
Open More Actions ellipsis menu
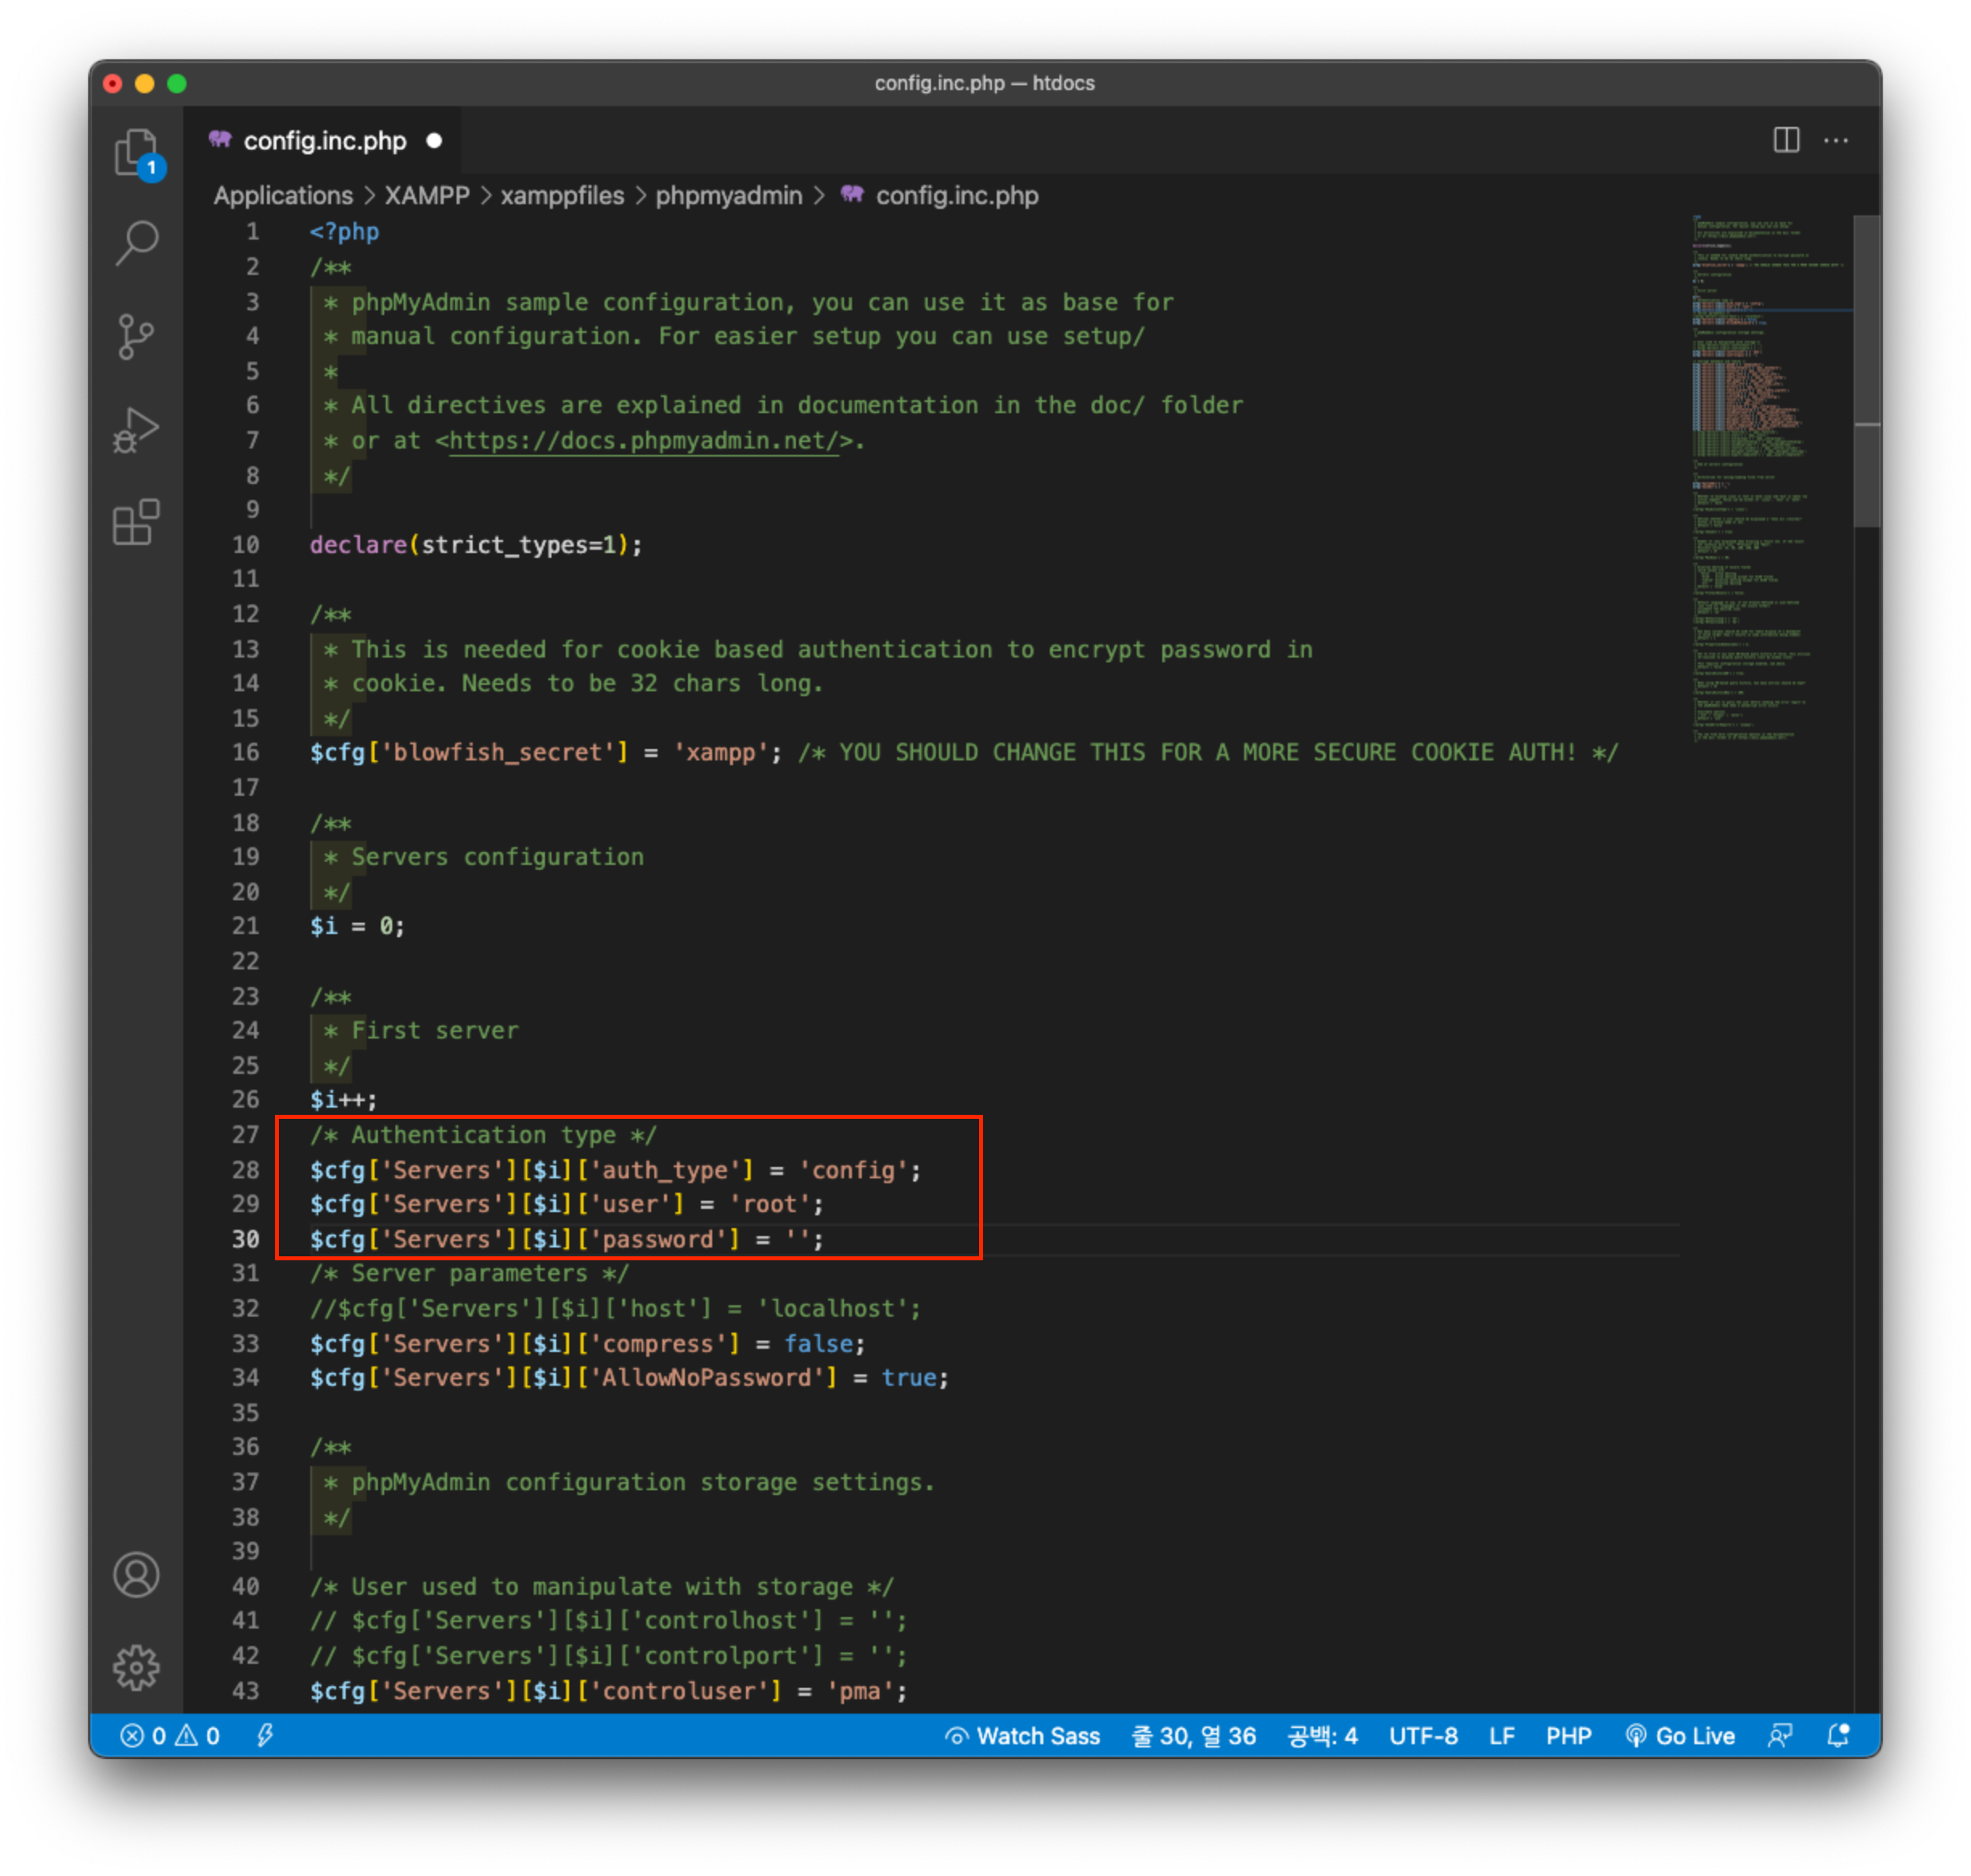[x=1836, y=140]
